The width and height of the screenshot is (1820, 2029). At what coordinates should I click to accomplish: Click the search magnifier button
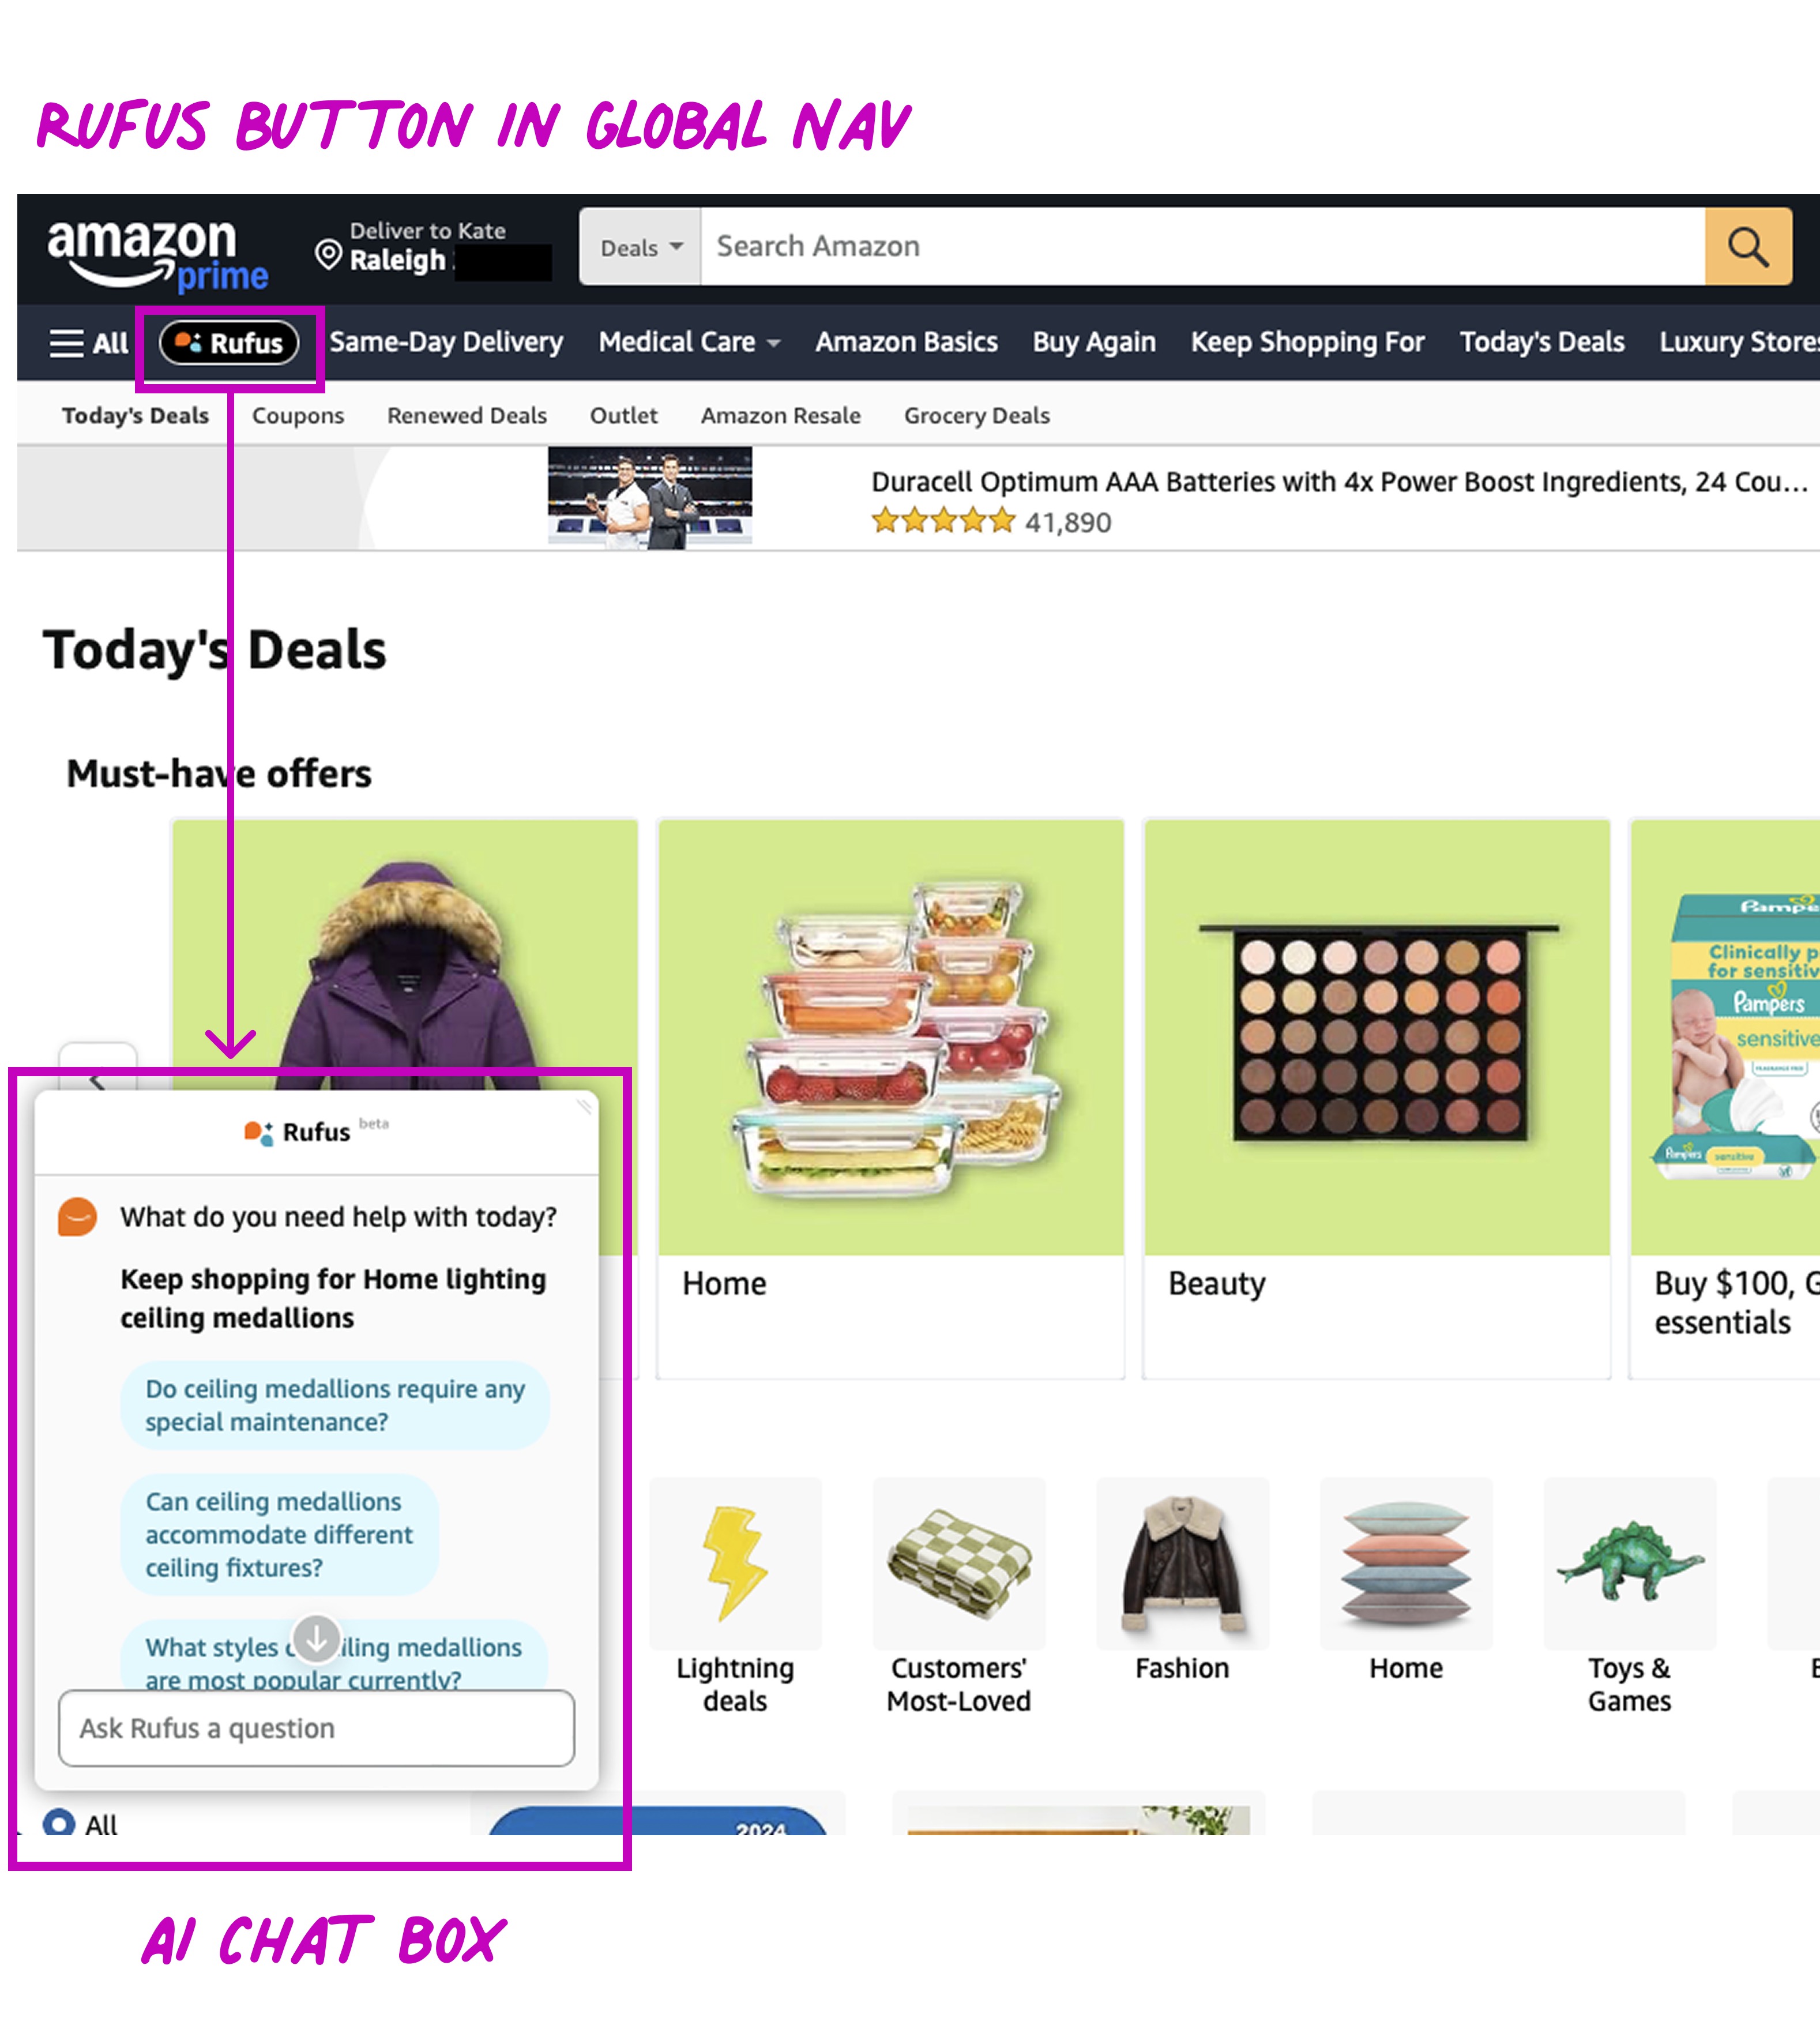click(1747, 246)
